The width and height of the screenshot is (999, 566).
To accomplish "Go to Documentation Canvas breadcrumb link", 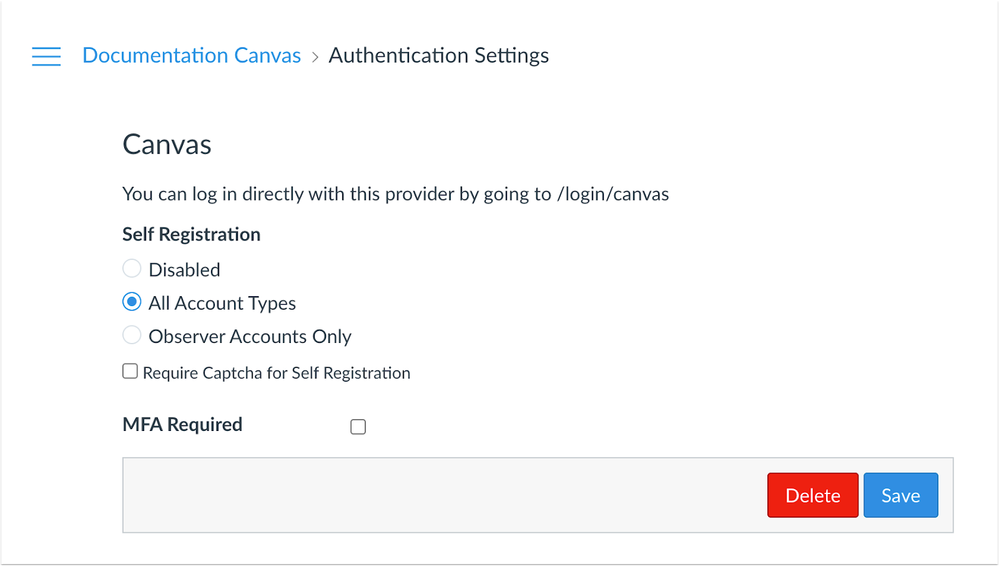I will point(191,55).
